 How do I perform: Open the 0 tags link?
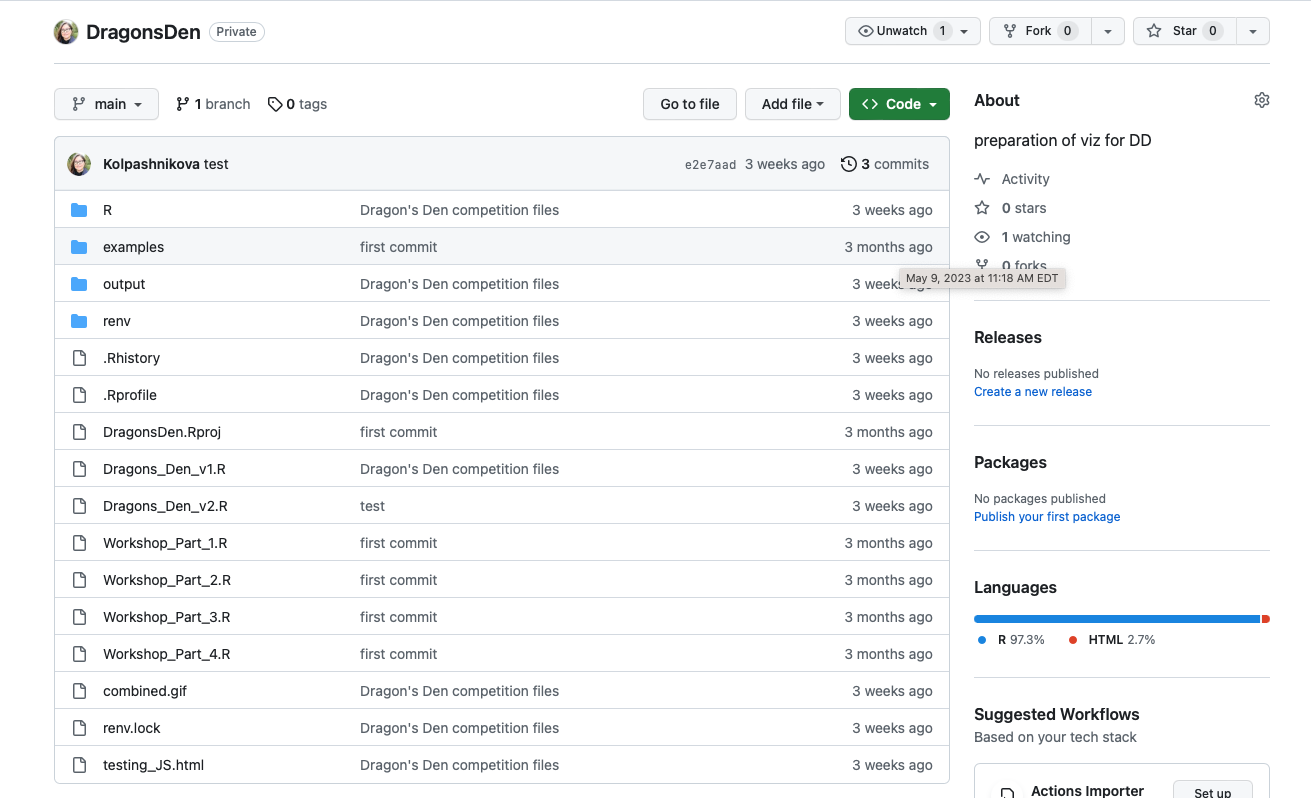[x=297, y=104]
